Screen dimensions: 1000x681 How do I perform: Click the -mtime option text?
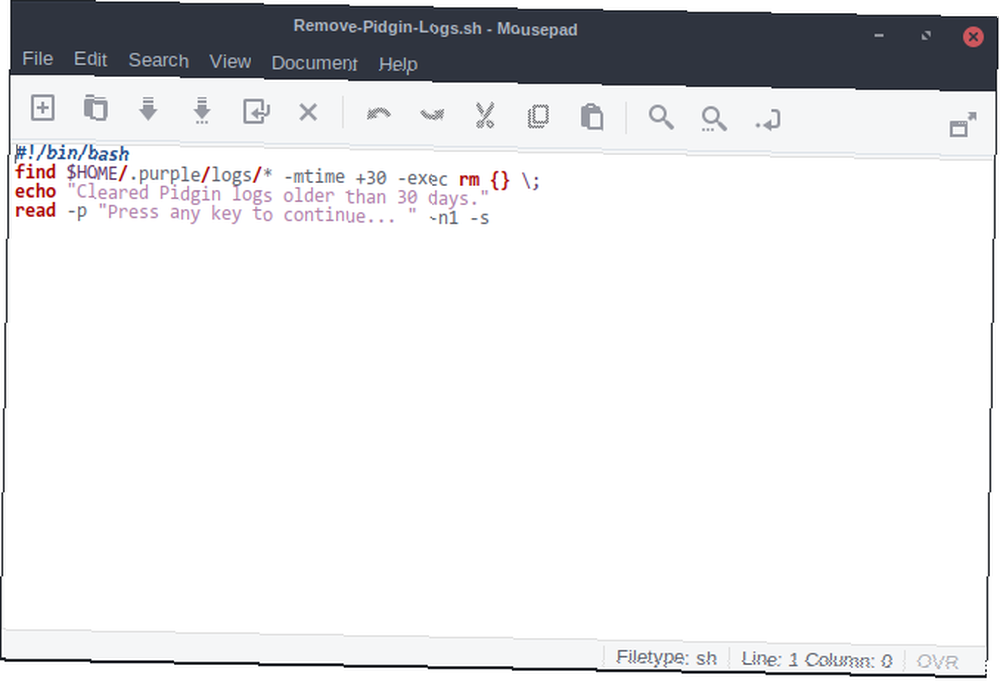(314, 176)
